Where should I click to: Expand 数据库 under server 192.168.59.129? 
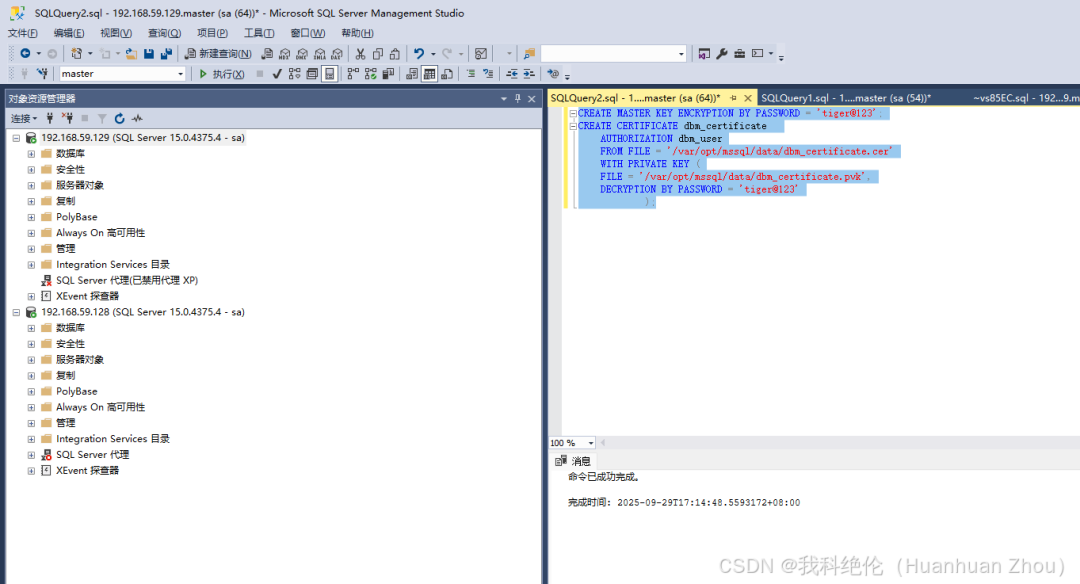[x=31, y=154]
